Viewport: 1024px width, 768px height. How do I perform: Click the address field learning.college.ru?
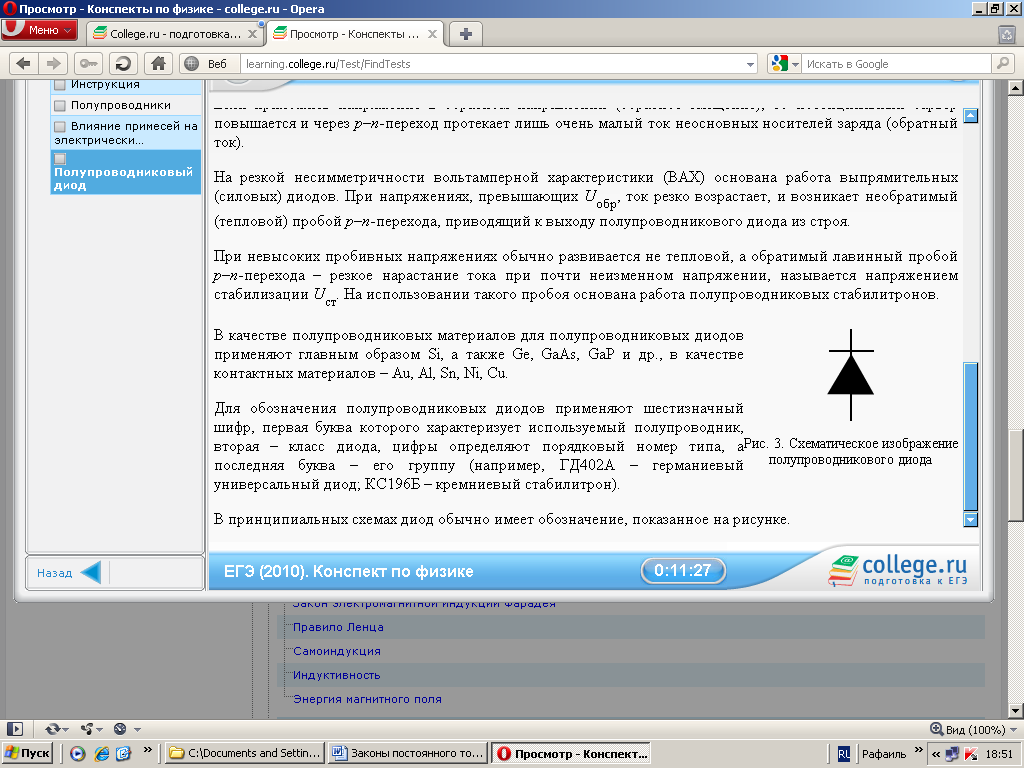click(493, 64)
